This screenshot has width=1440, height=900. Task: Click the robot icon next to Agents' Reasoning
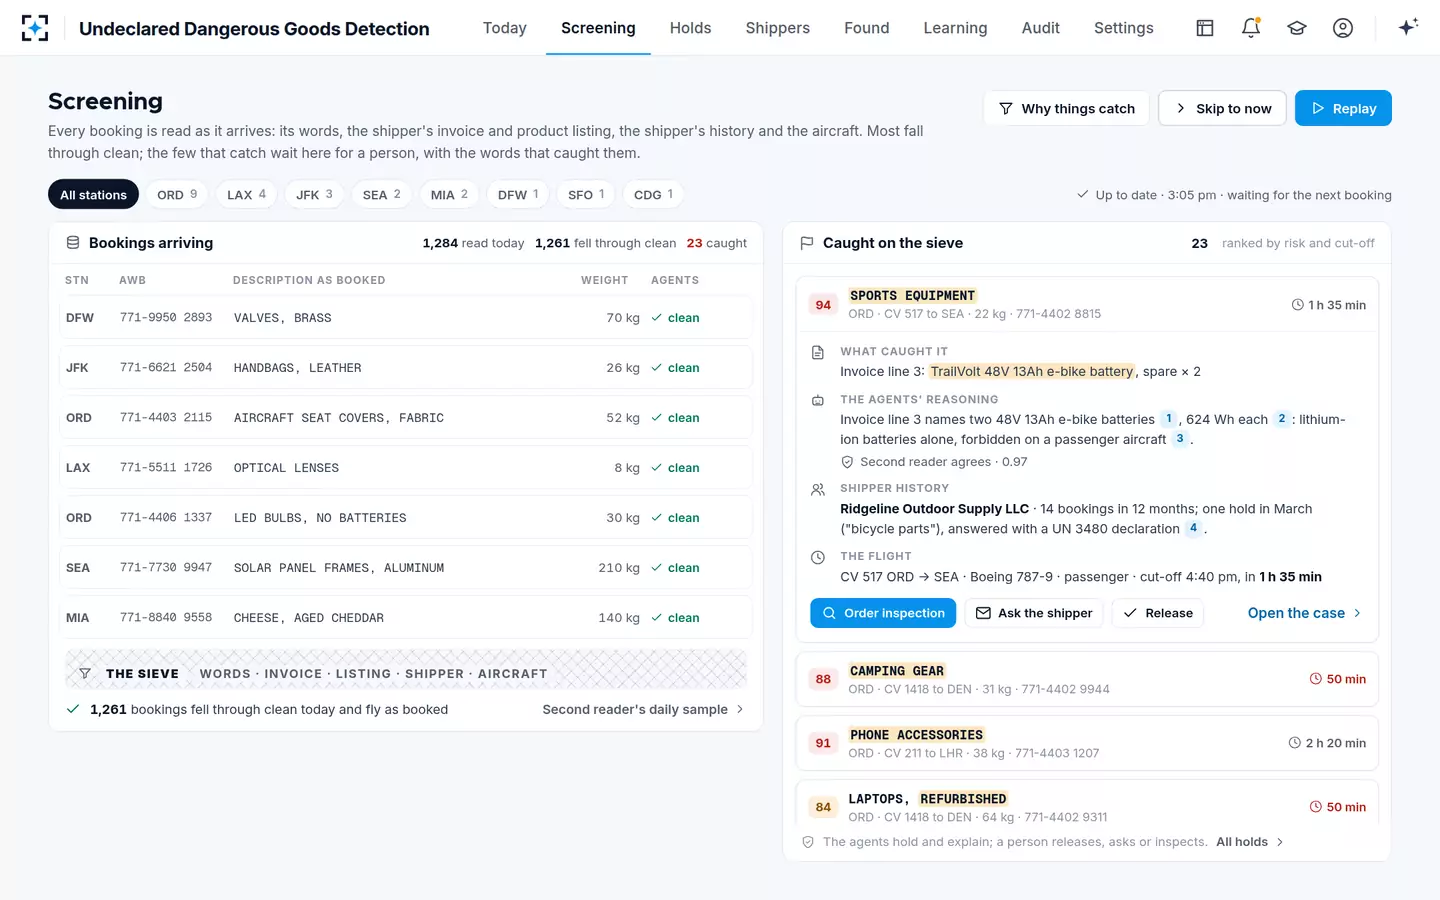[818, 400]
